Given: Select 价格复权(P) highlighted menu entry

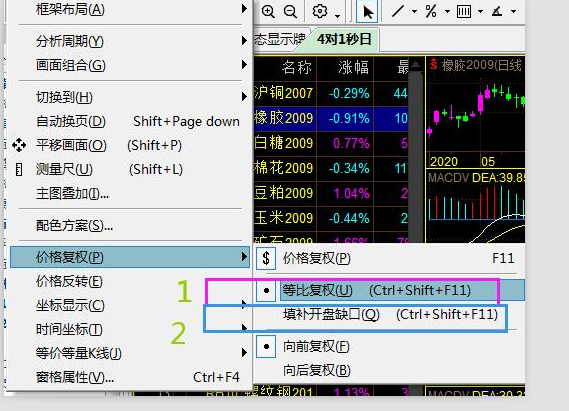Looking at the screenshot, I should pyautogui.click(x=130, y=257).
